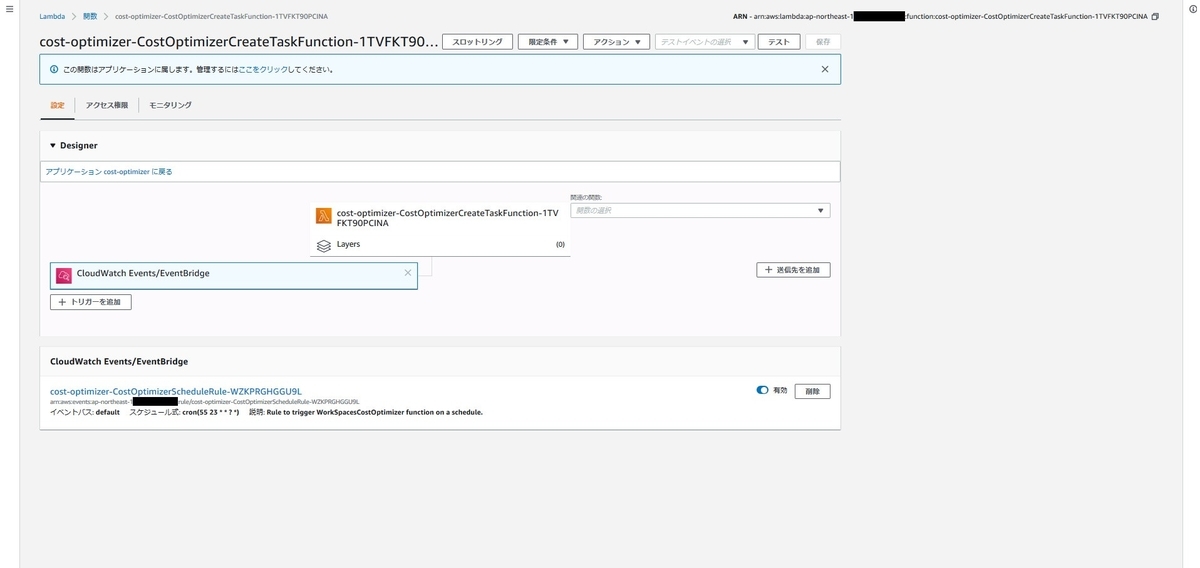The image size is (1200, 568).
Task: Open the test event selection dropdown
Action: coord(704,42)
